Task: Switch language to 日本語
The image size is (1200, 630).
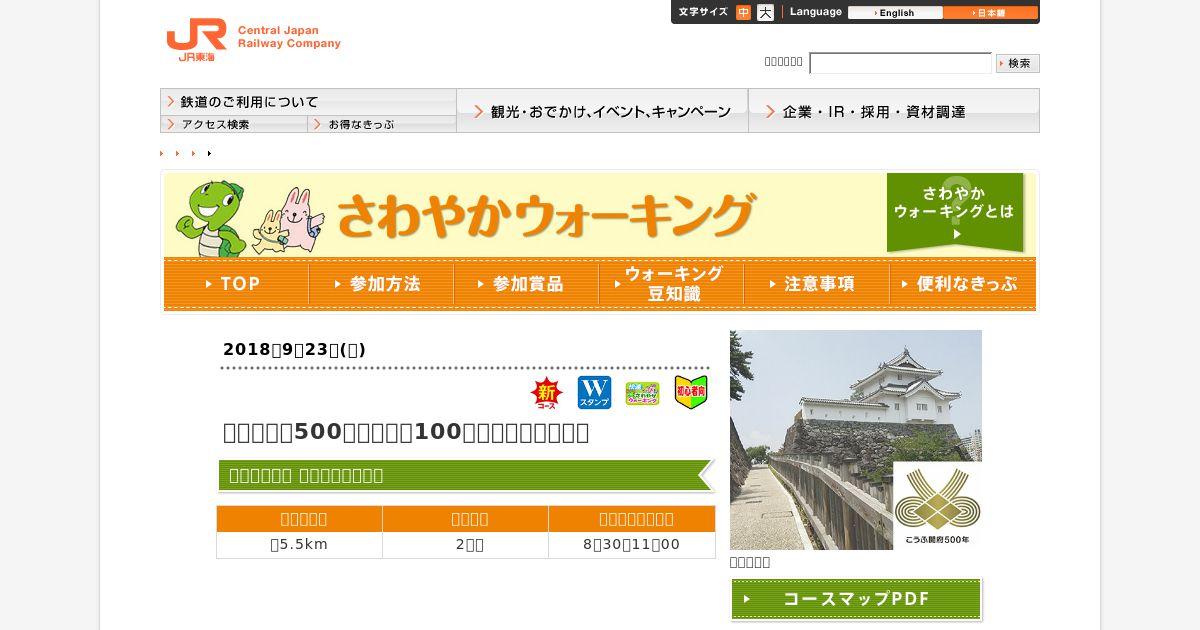Action: 990,13
